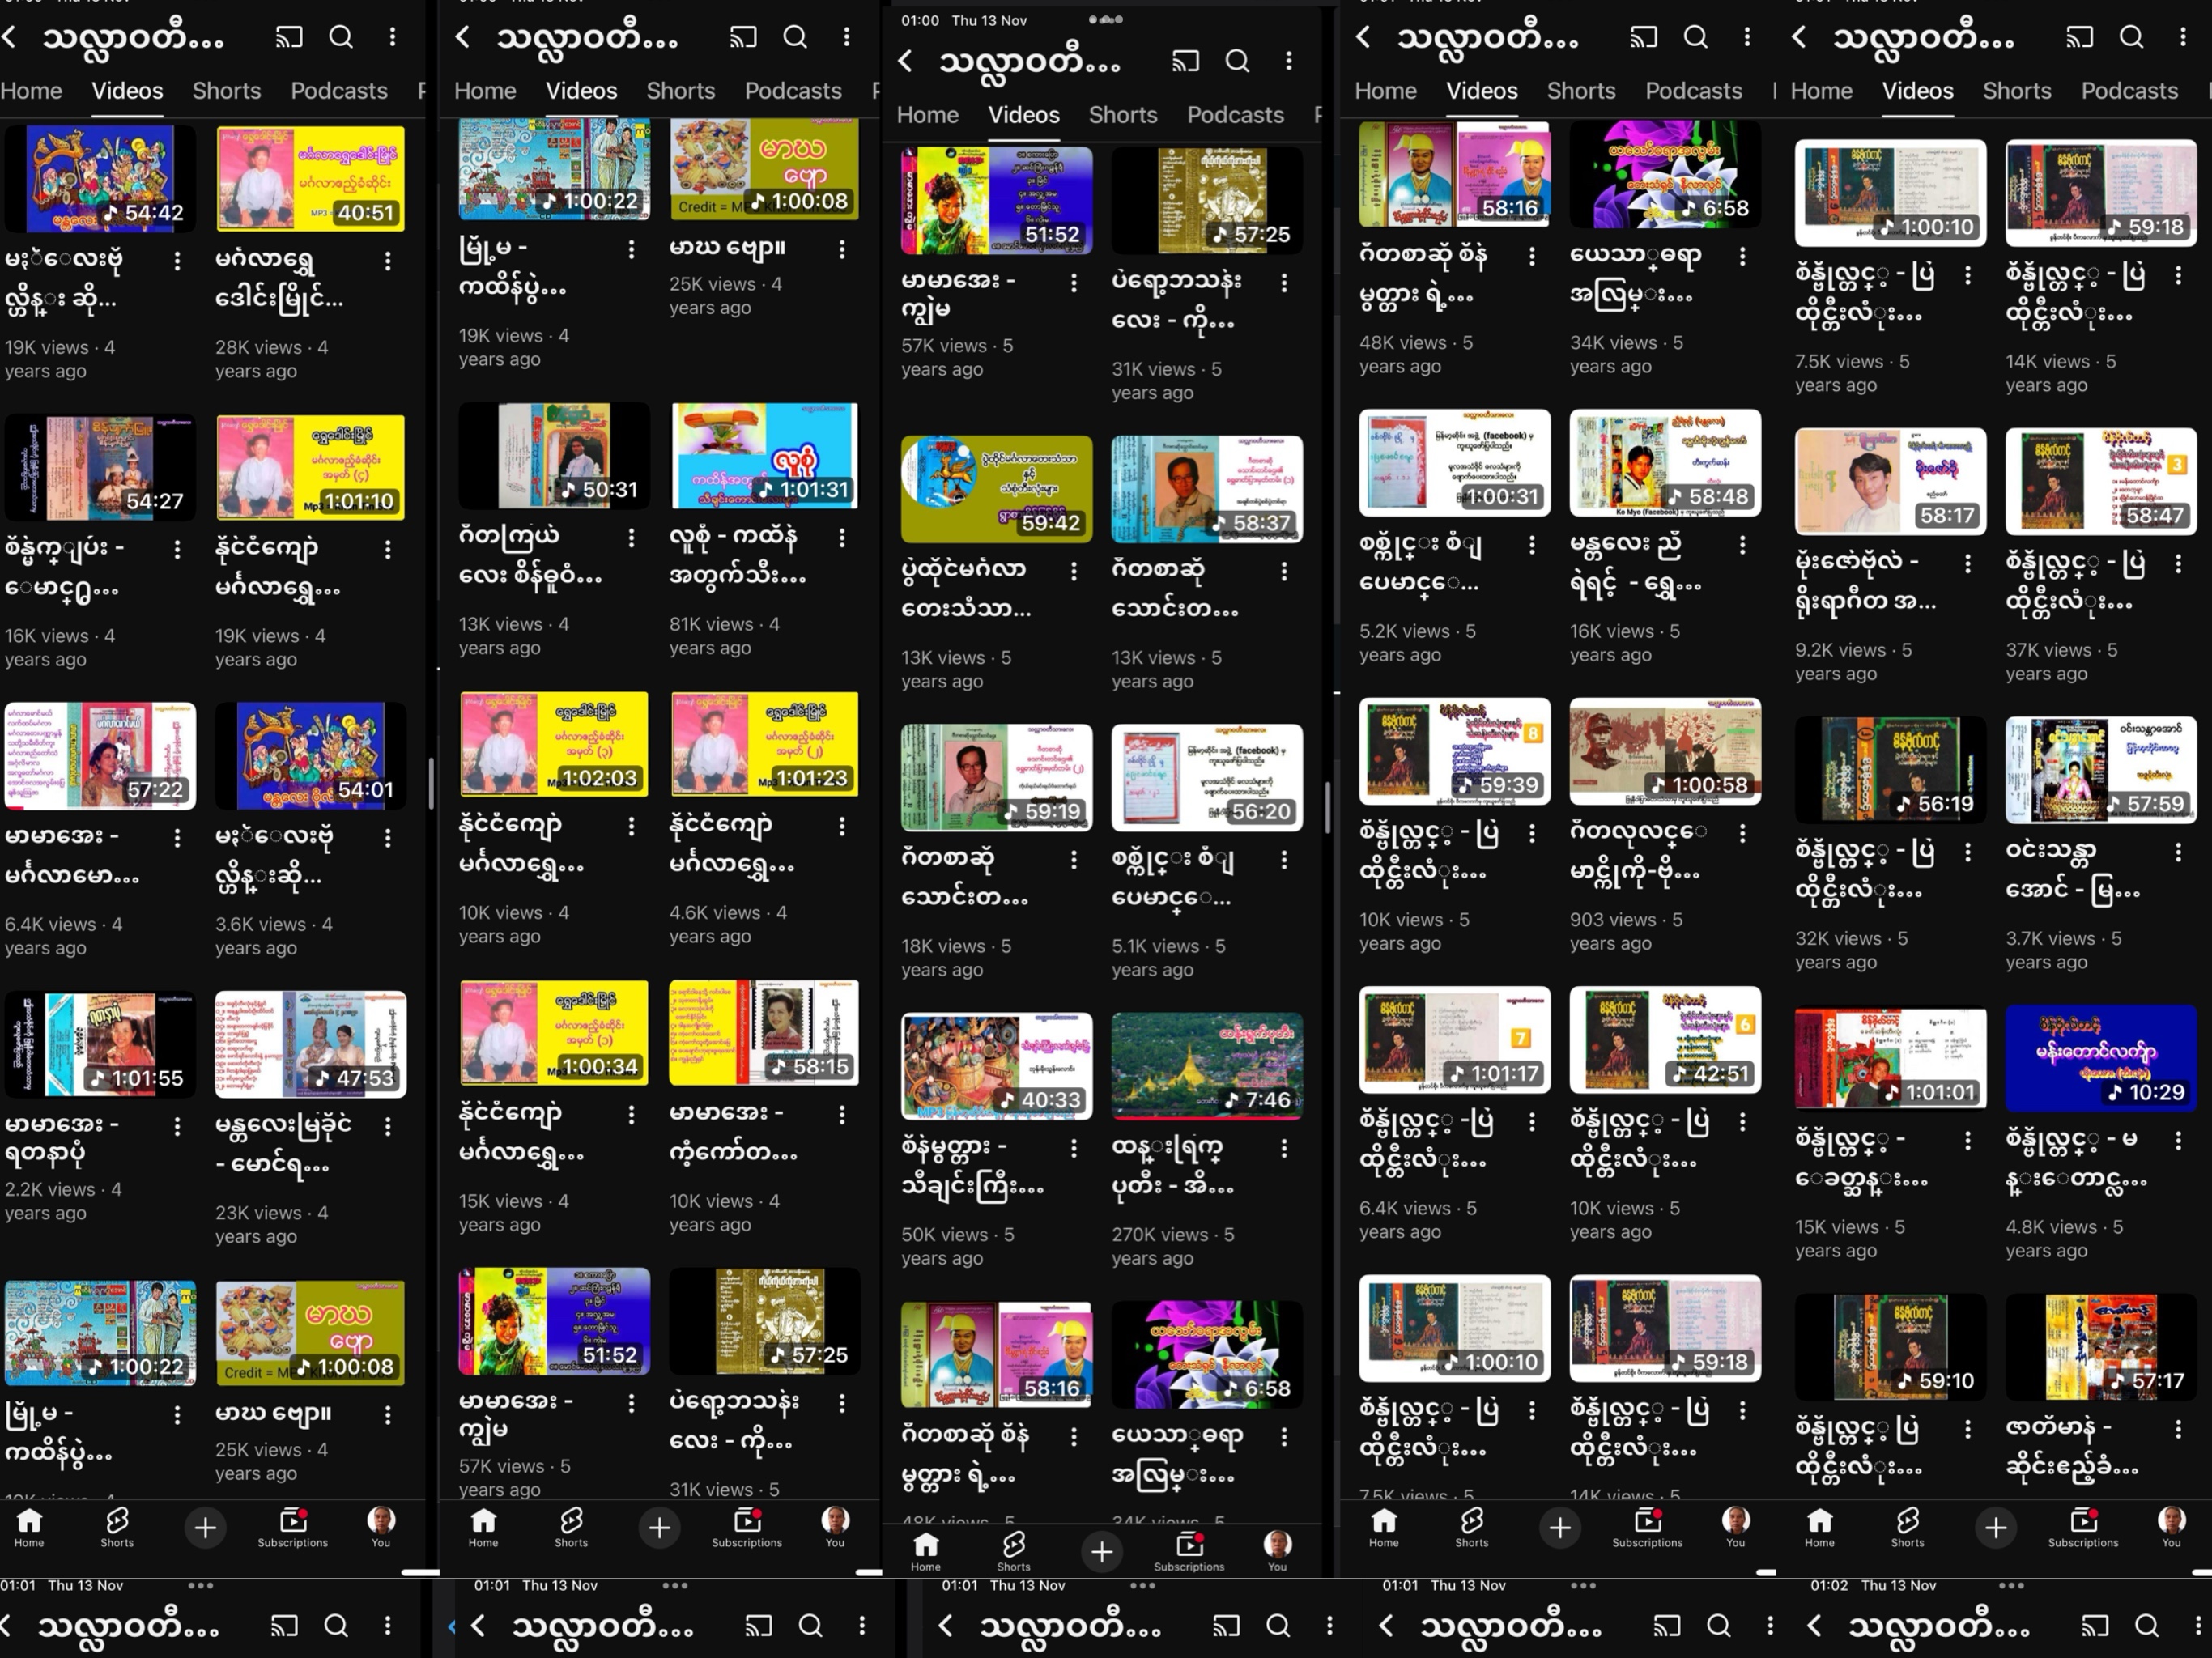
Task: Tap cast icon in panel showing 01:00 clock
Action: coord(1185,61)
